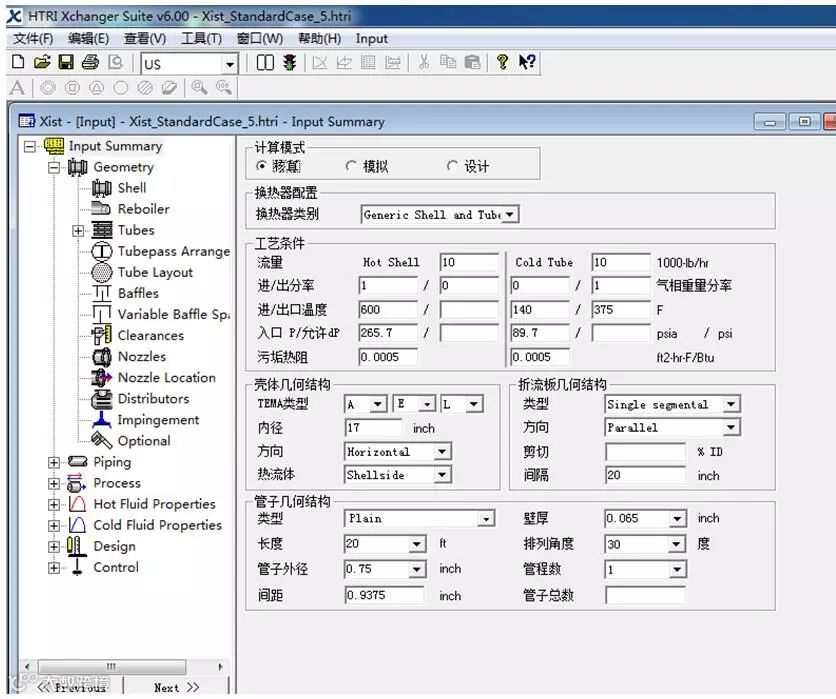Open the Shellside hot fluid dropdown
This screenshot has height=699, width=836.
click(442, 475)
